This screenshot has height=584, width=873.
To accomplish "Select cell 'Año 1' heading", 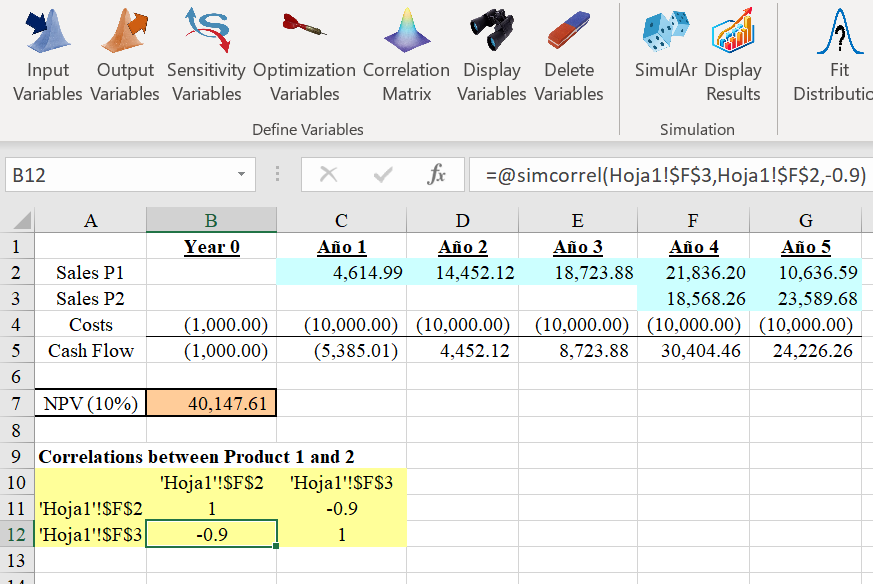I will tap(341, 246).
